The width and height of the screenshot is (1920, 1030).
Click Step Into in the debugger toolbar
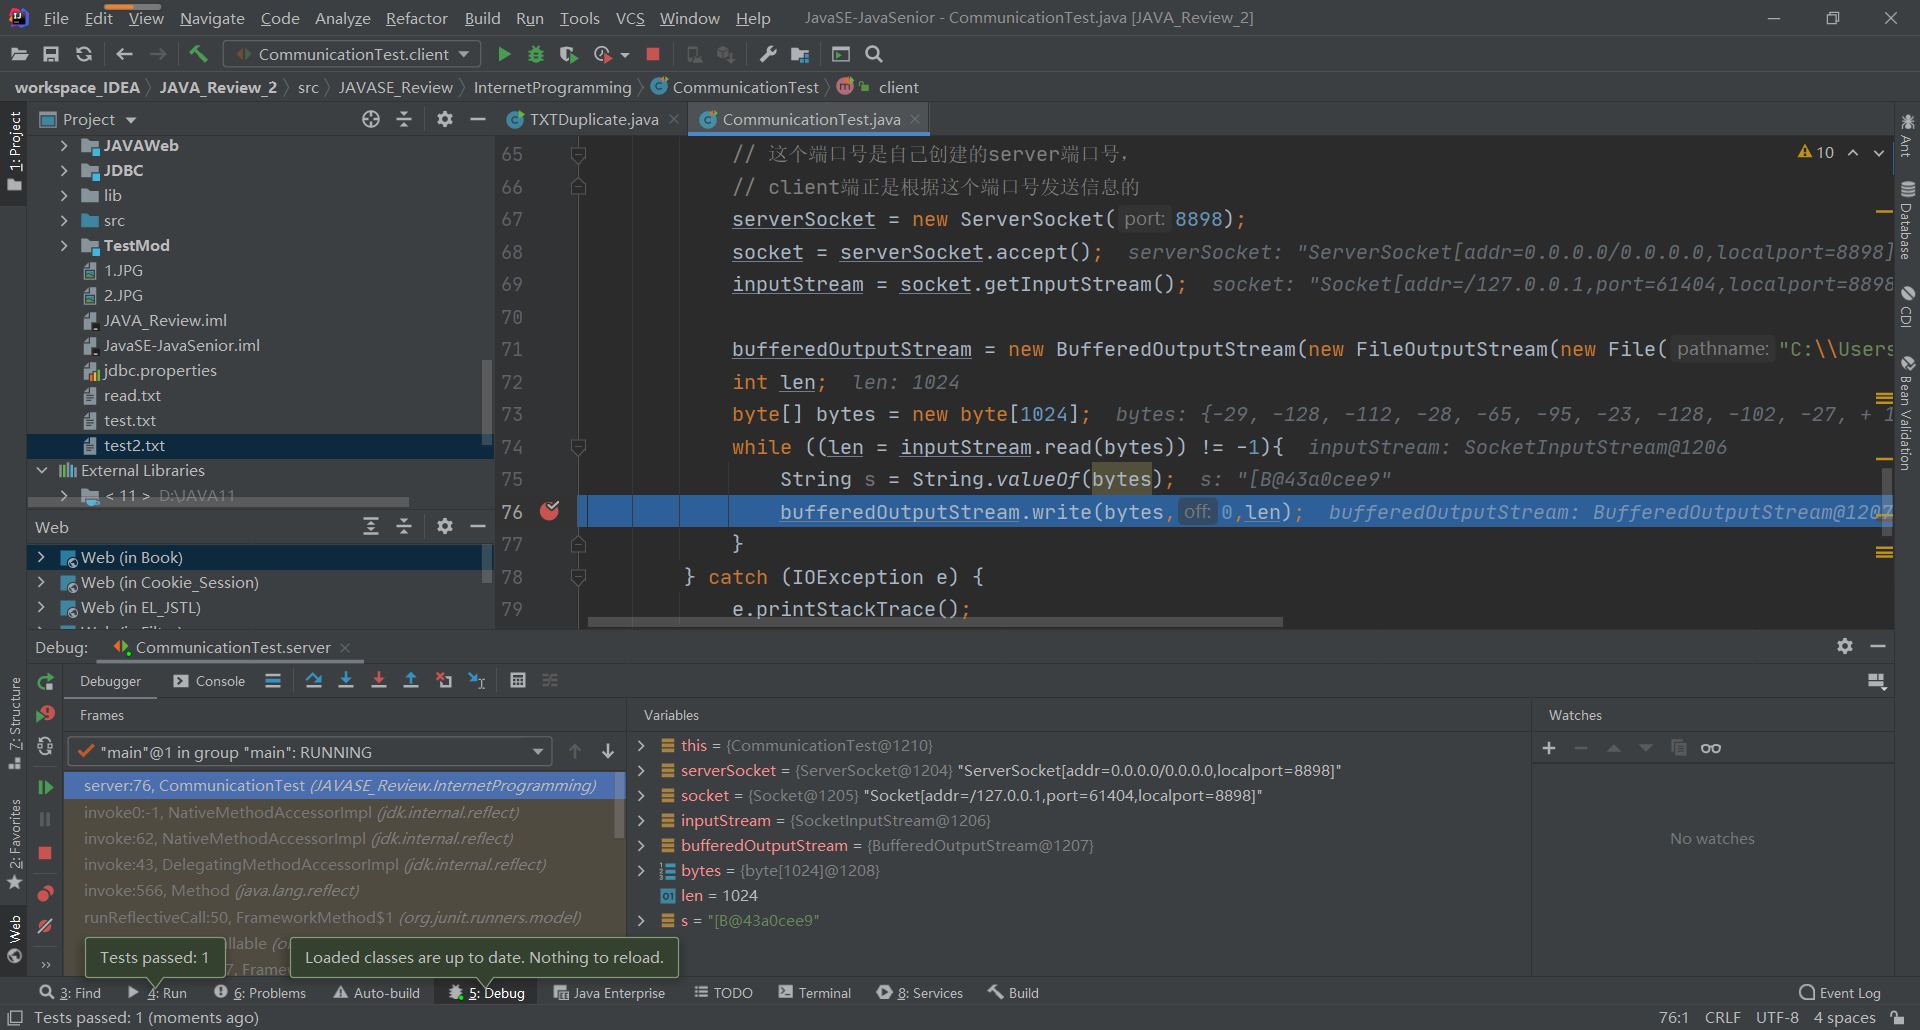[x=346, y=680]
